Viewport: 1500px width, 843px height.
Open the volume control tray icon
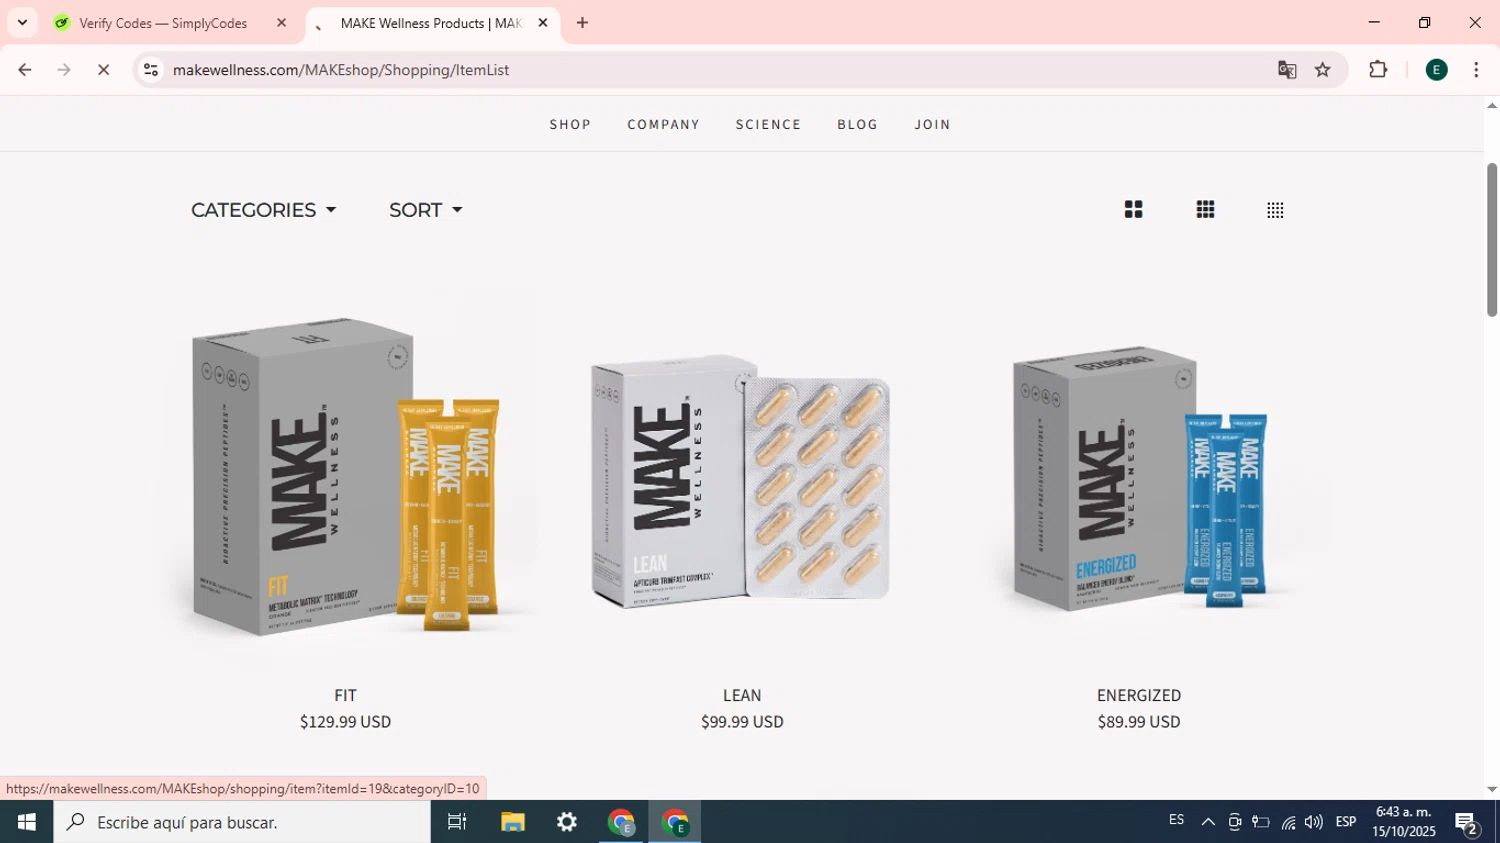1314,822
